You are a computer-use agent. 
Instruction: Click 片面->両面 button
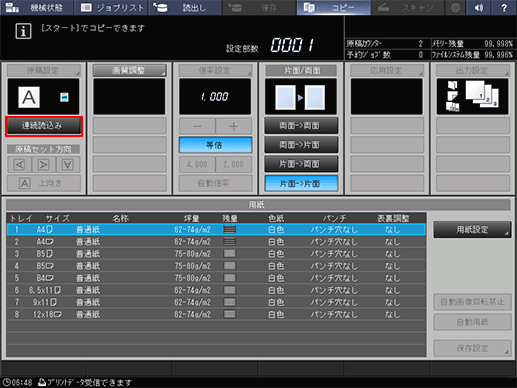pyautogui.click(x=301, y=164)
